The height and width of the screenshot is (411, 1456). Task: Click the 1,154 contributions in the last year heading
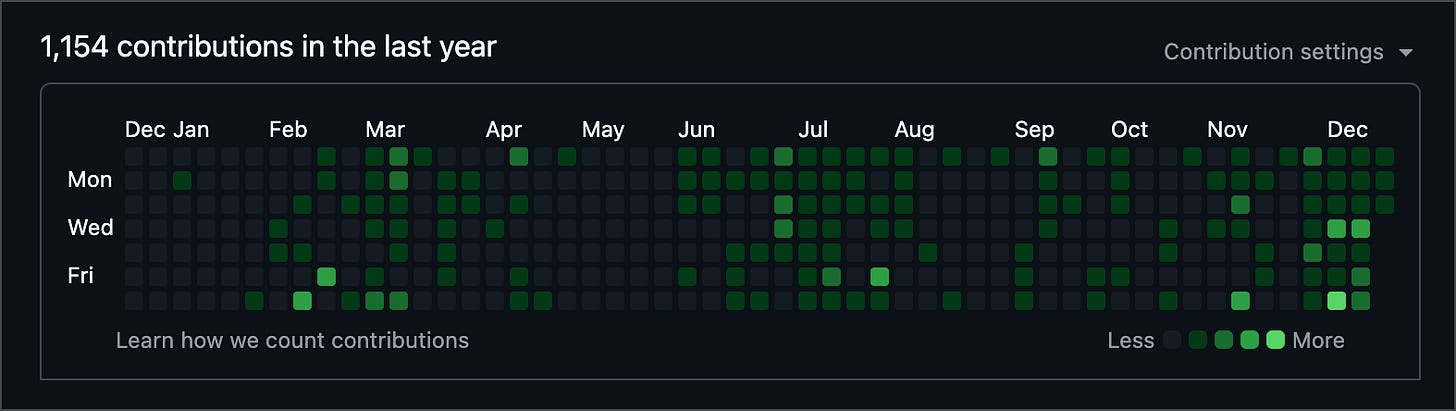point(268,46)
